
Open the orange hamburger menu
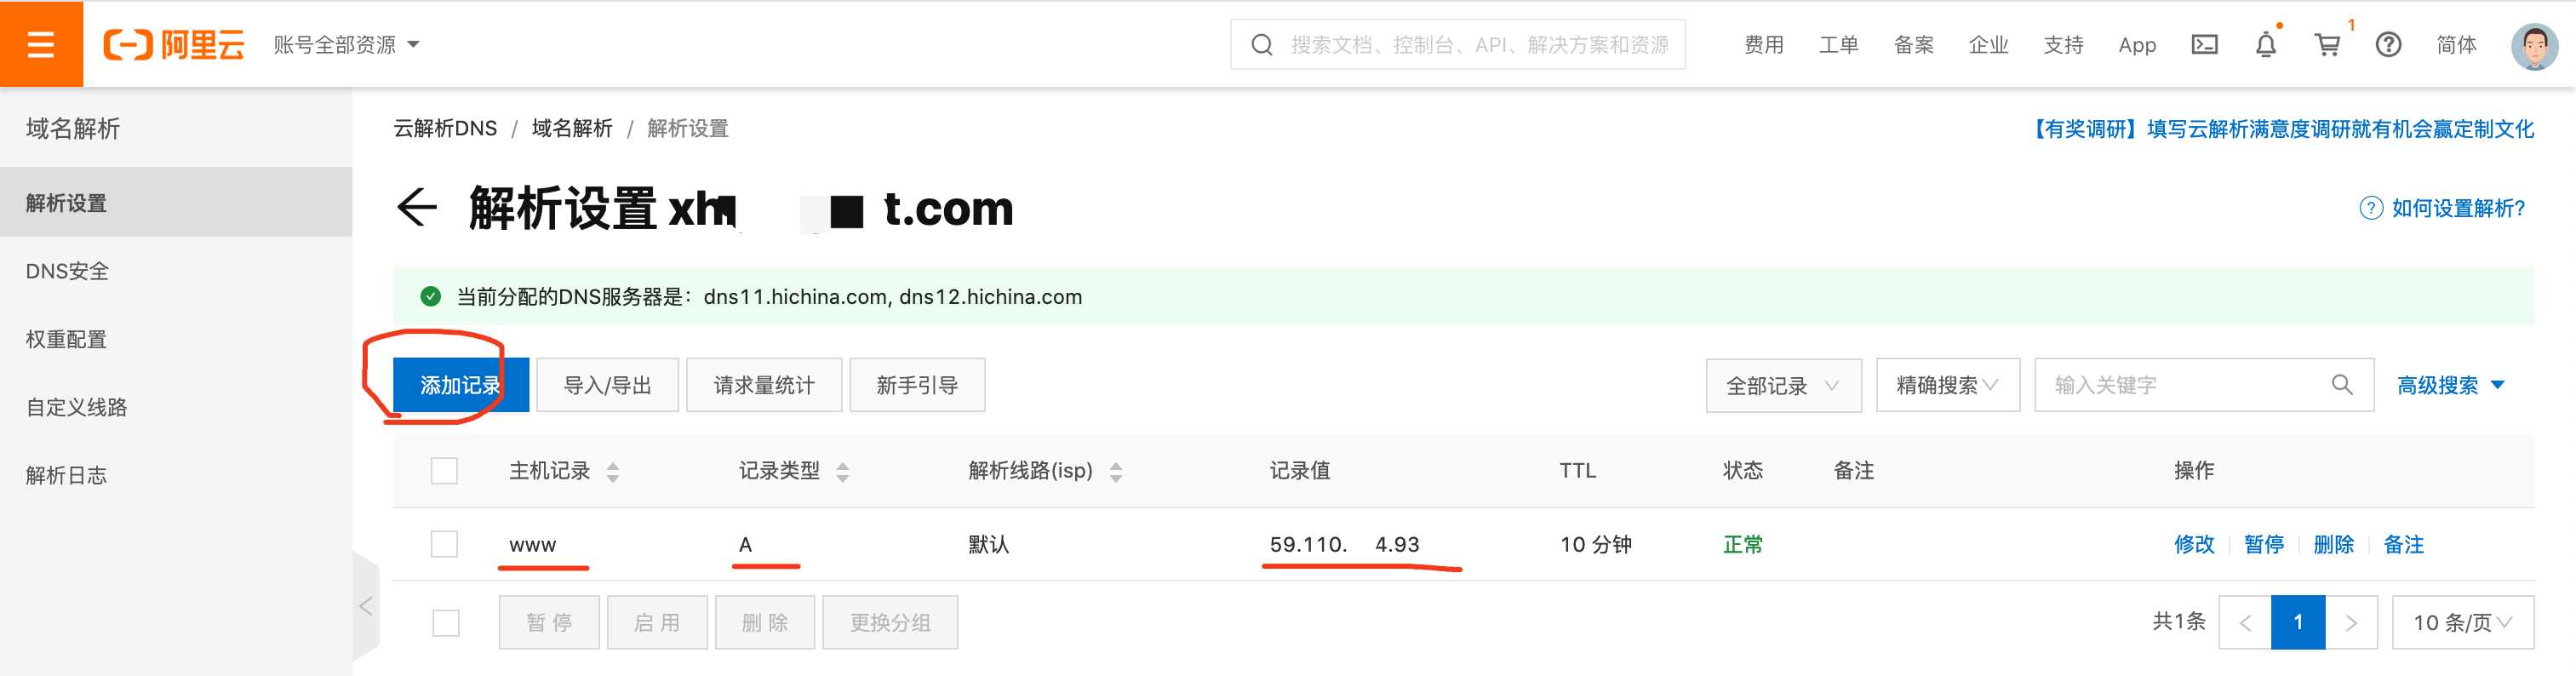(x=41, y=44)
